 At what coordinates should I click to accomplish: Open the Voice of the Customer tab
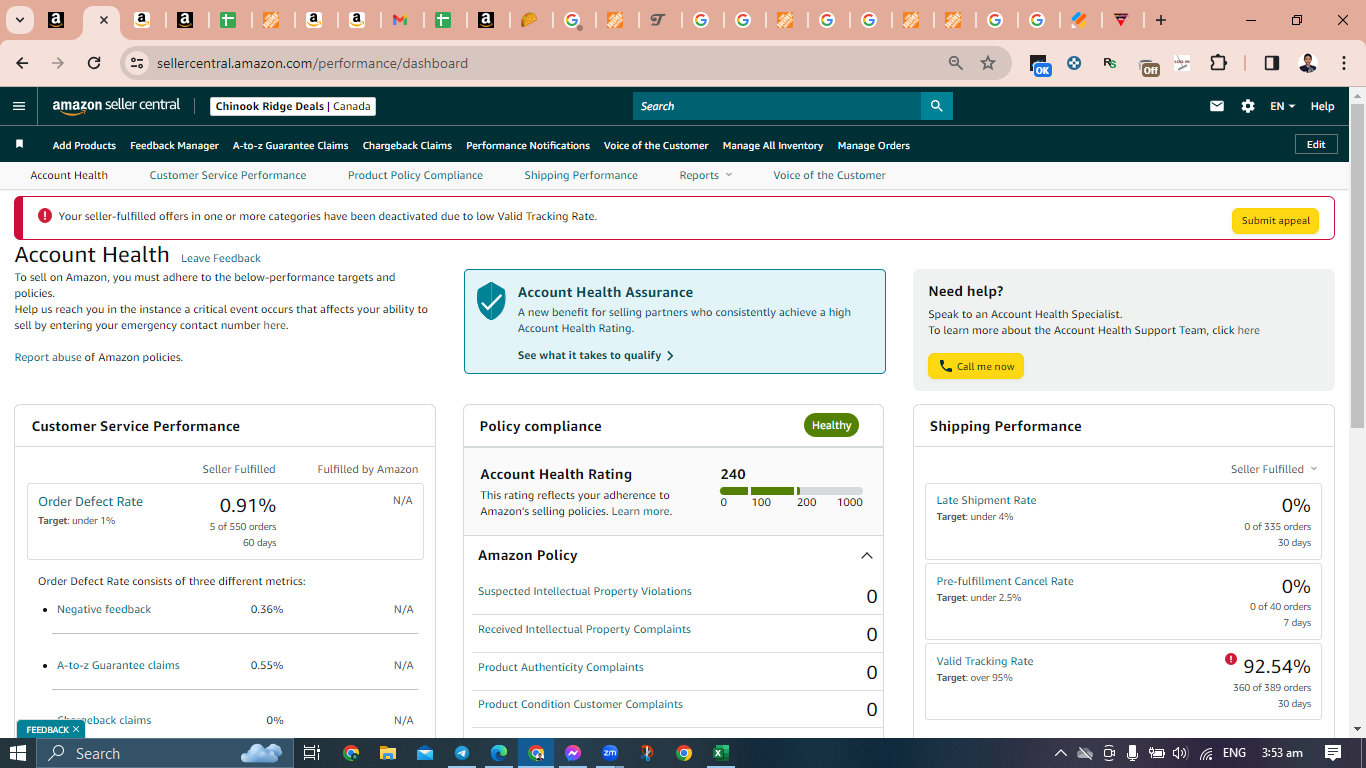829,175
